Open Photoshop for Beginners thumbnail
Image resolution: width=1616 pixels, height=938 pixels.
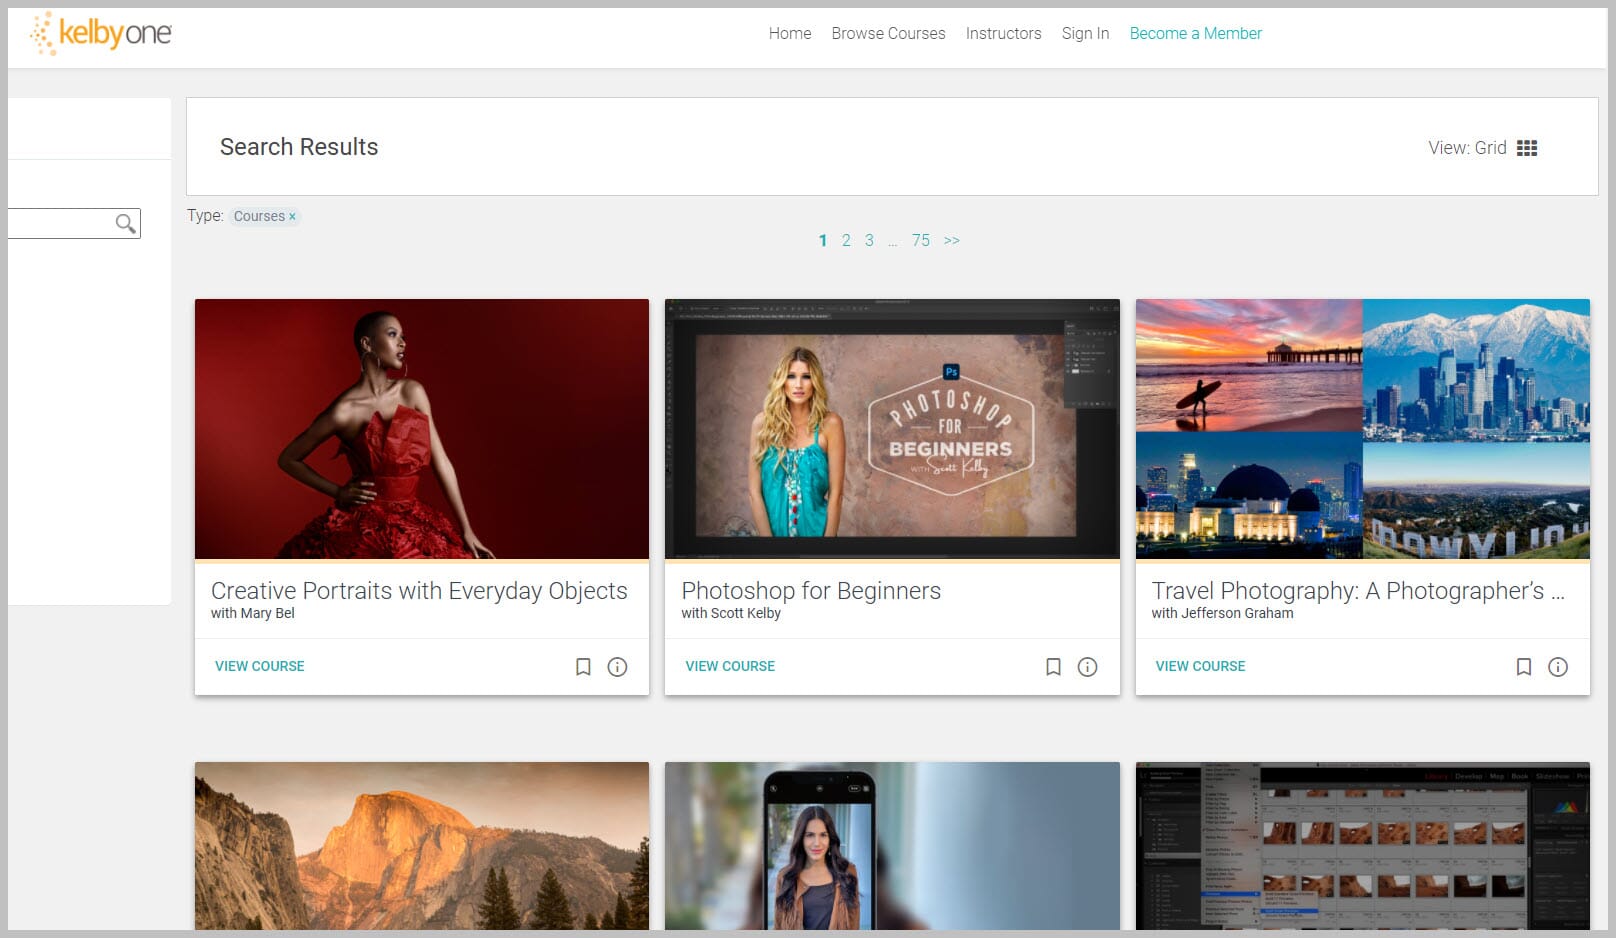(892, 429)
